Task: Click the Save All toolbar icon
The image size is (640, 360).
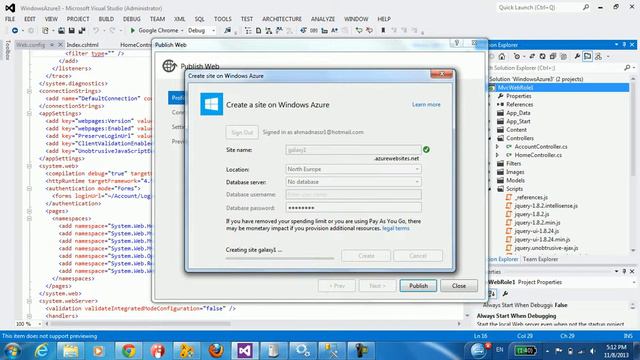Action: (x=82, y=31)
